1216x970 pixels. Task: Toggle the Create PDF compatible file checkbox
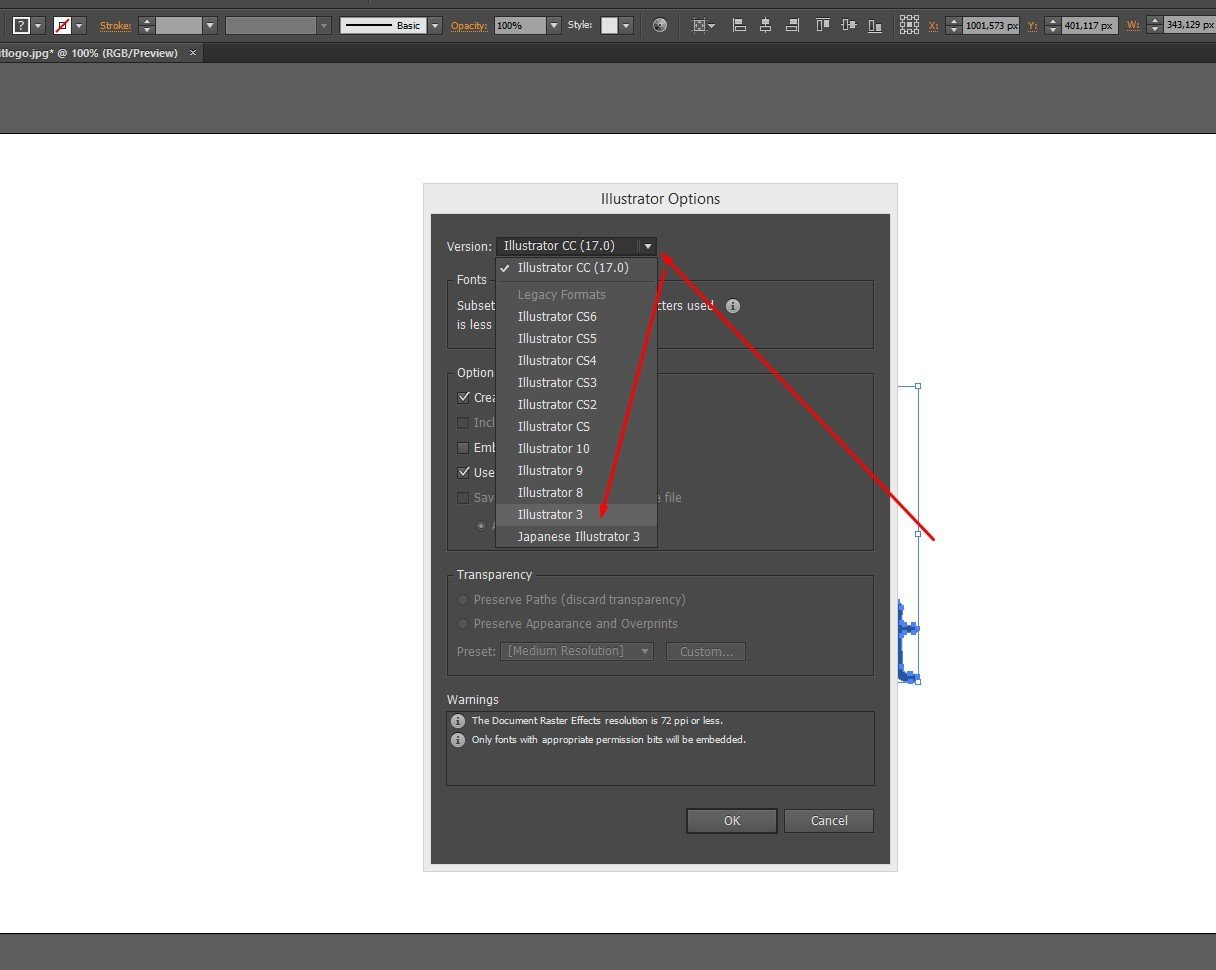pos(463,397)
